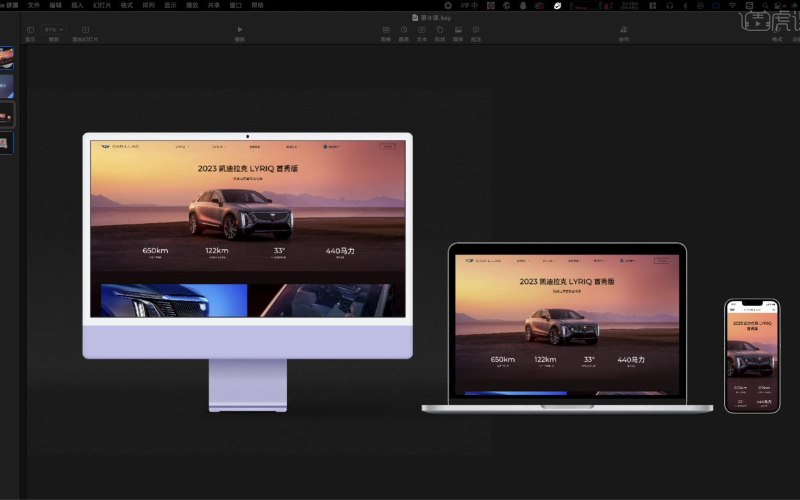
Task: Open the 媒体 media toolbar icon
Action: (x=458, y=33)
